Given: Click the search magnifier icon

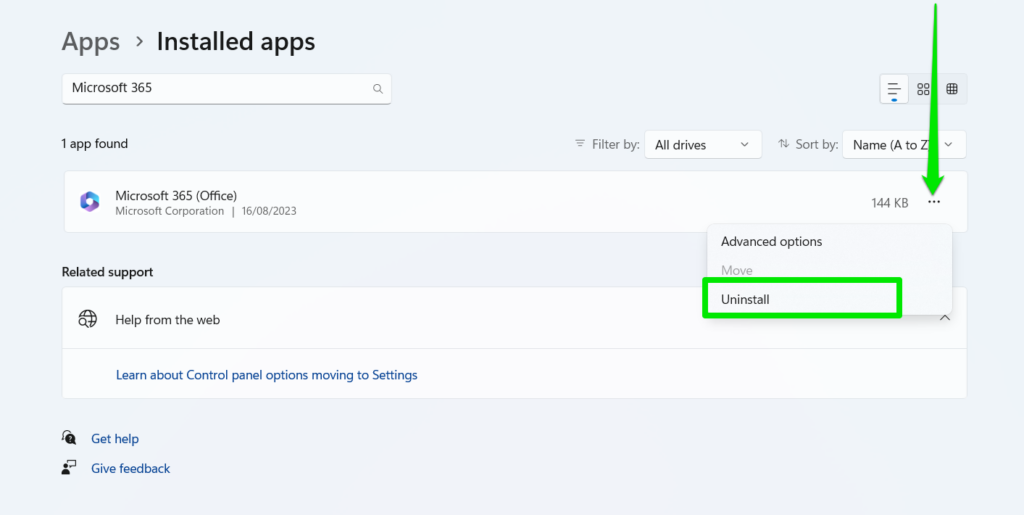Looking at the screenshot, I should [x=378, y=89].
